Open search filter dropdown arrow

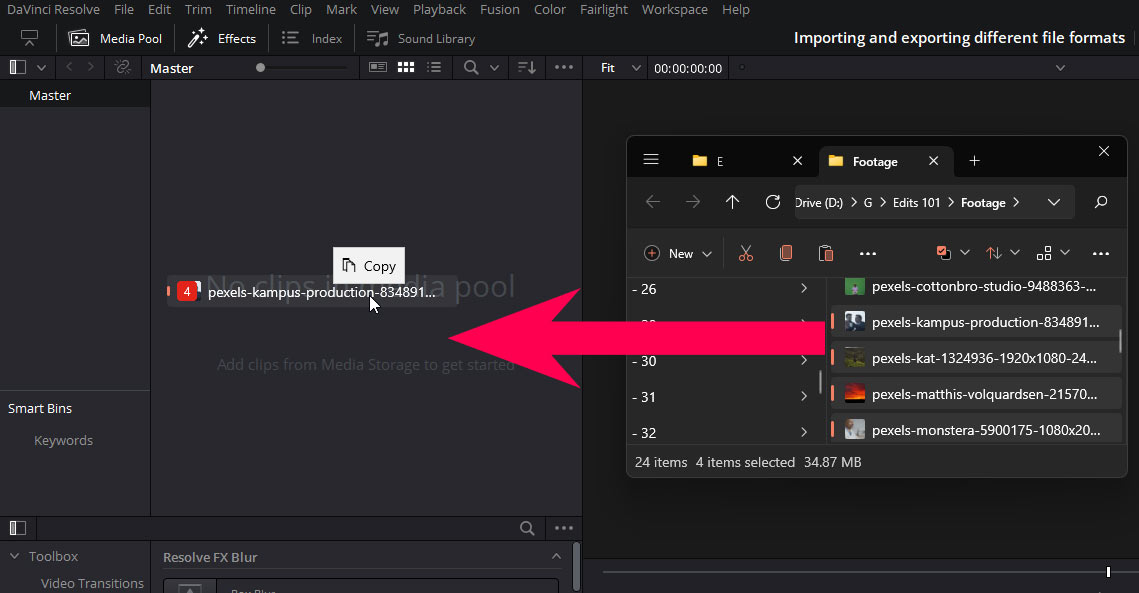pos(494,68)
